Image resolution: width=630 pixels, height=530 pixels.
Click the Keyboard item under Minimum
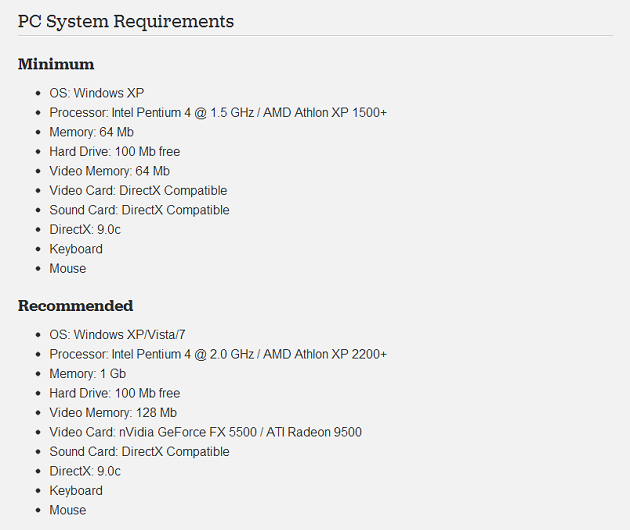click(76, 249)
